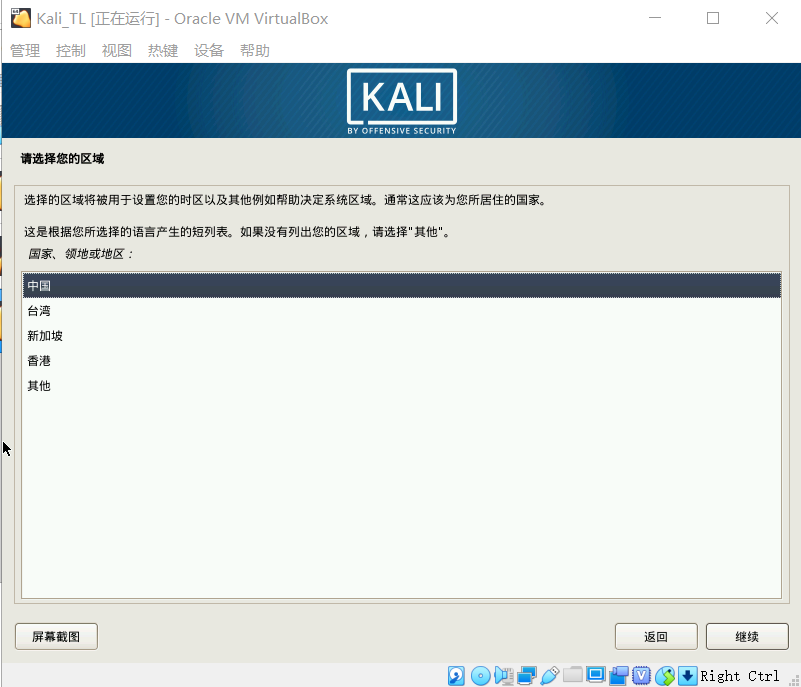Image resolution: width=801 pixels, height=687 pixels.
Task: Click the 屏幕截图 button
Action: pos(56,636)
